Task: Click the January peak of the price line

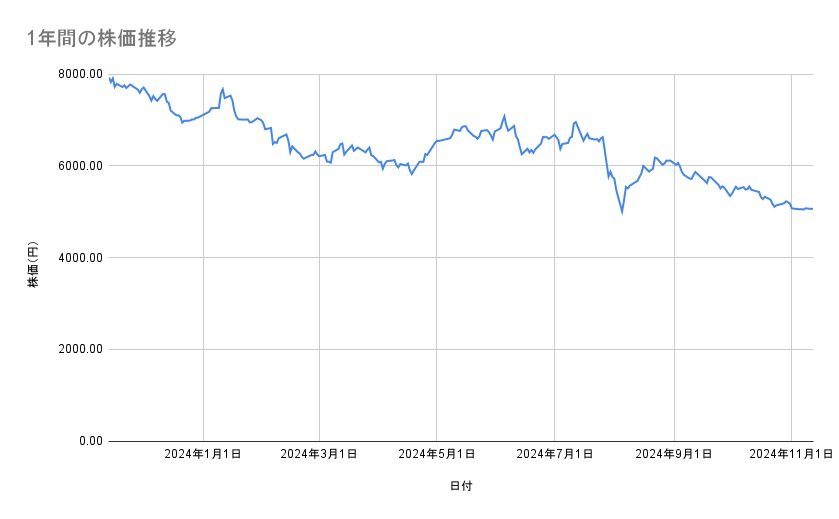Action: [222, 89]
